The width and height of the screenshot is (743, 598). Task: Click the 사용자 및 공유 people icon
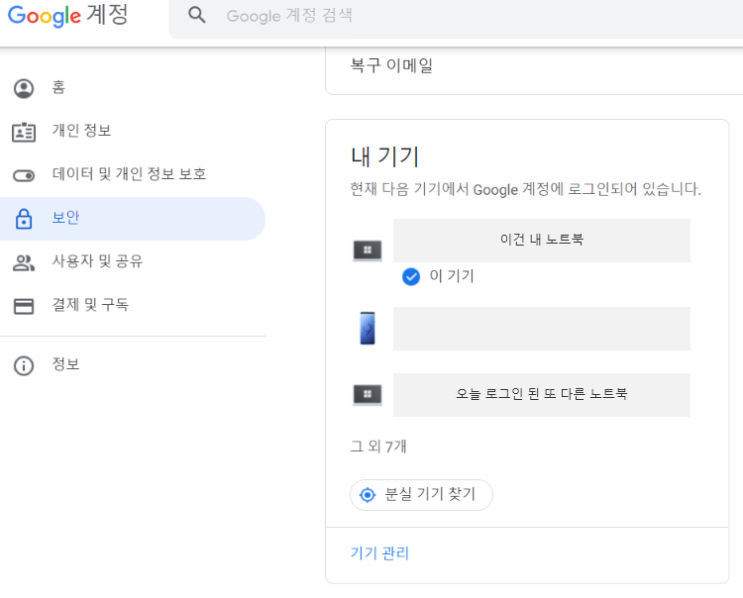pyautogui.click(x=23, y=262)
